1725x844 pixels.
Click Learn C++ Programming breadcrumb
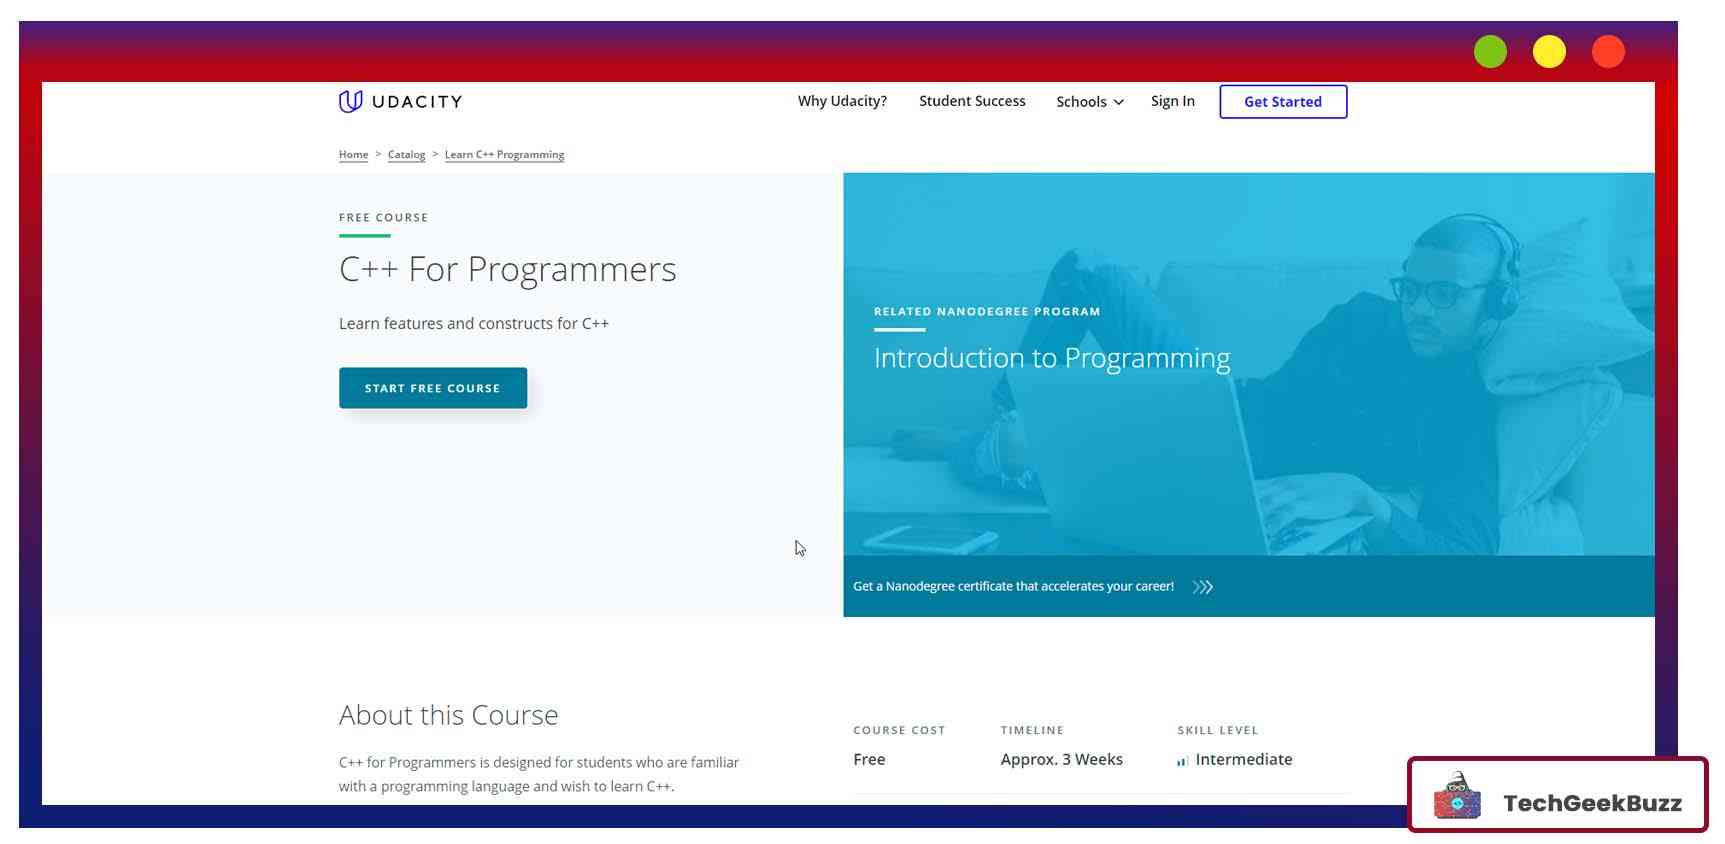click(x=504, y=155)
